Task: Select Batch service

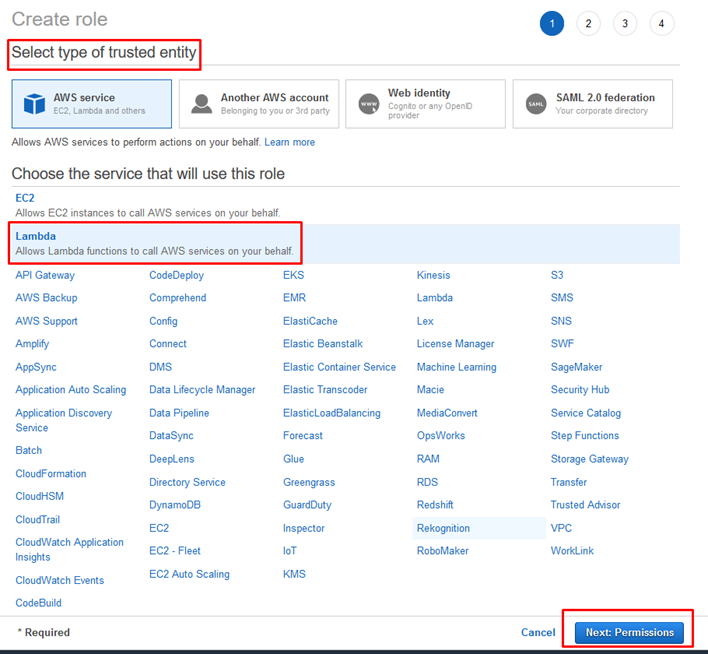Action: click(28, 450)
